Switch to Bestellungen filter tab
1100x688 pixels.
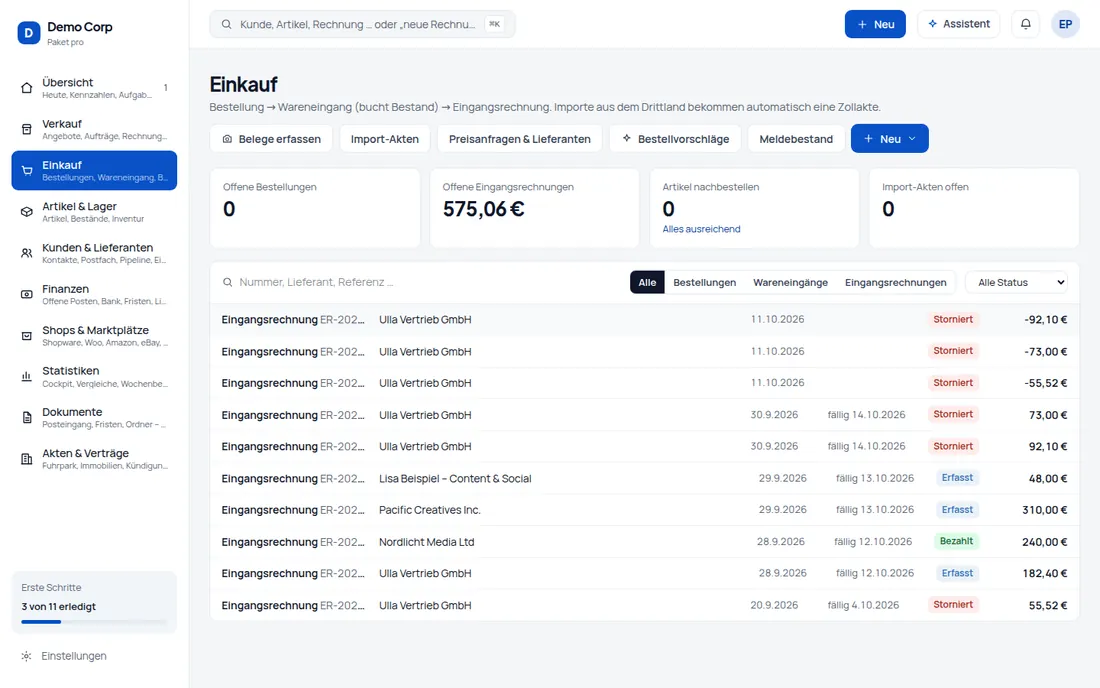[x=704, y=283]
